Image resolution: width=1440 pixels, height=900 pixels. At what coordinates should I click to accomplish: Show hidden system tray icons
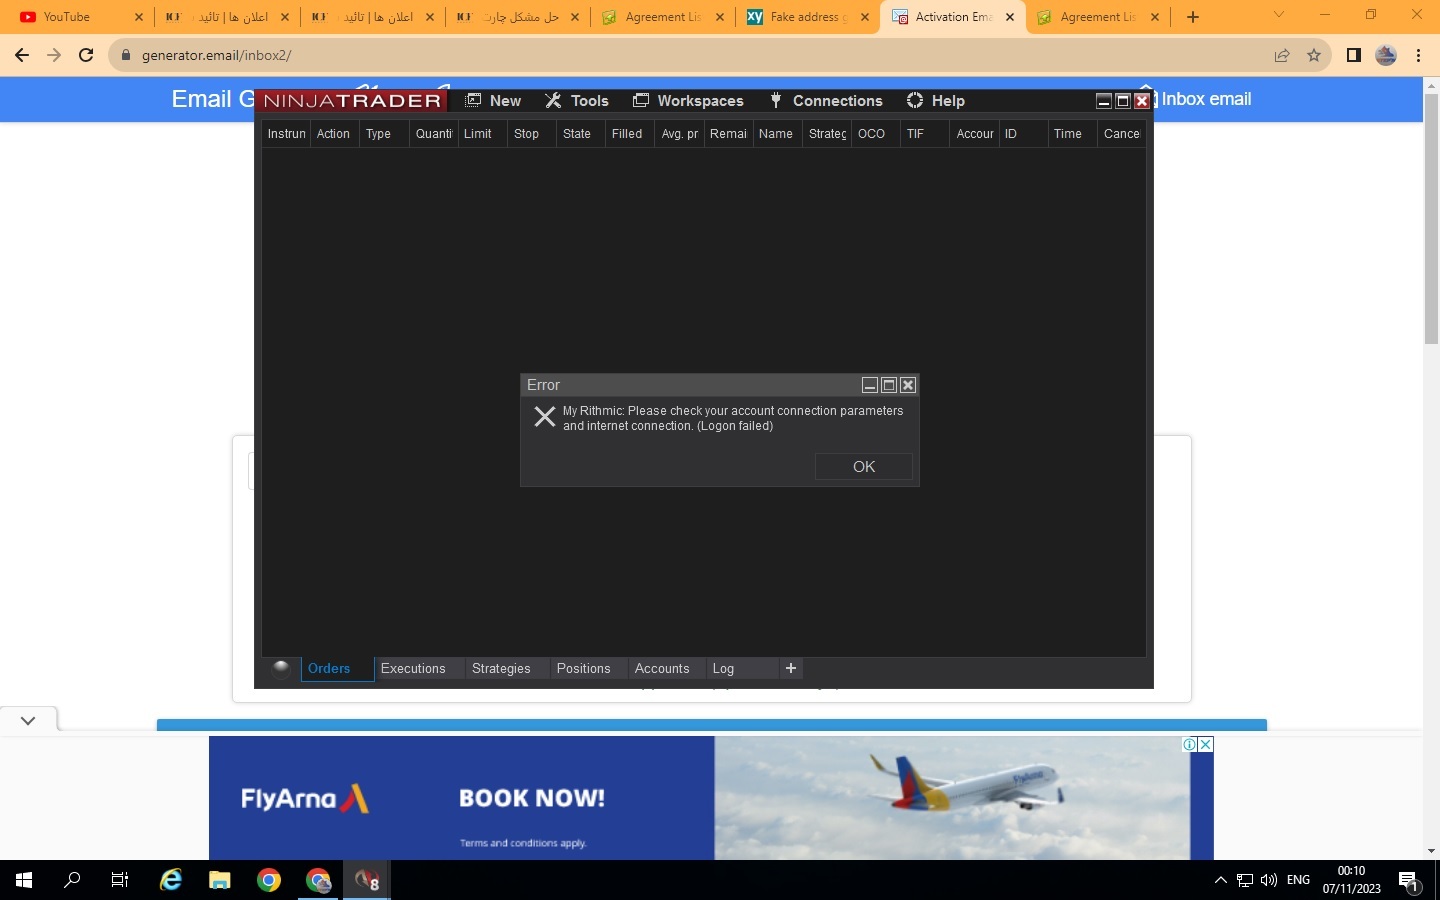click(x=1220, y=880)
